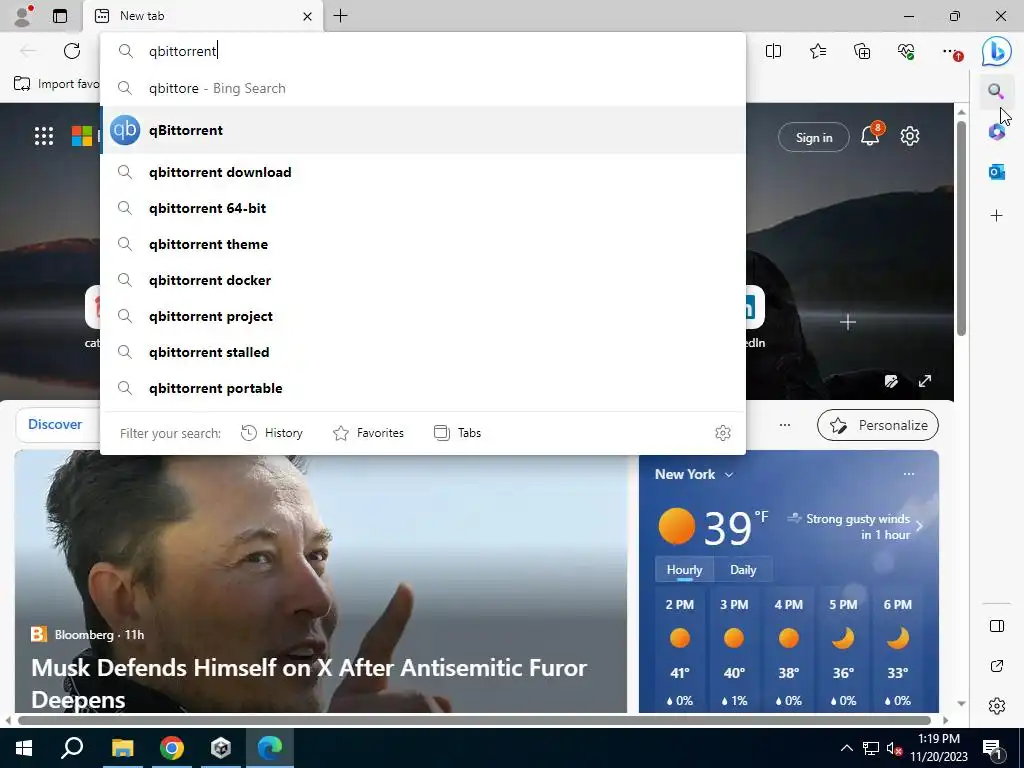Show hidden system tray icons
The width and height of the screenshot is (1024, 768).
pos(846,748)
